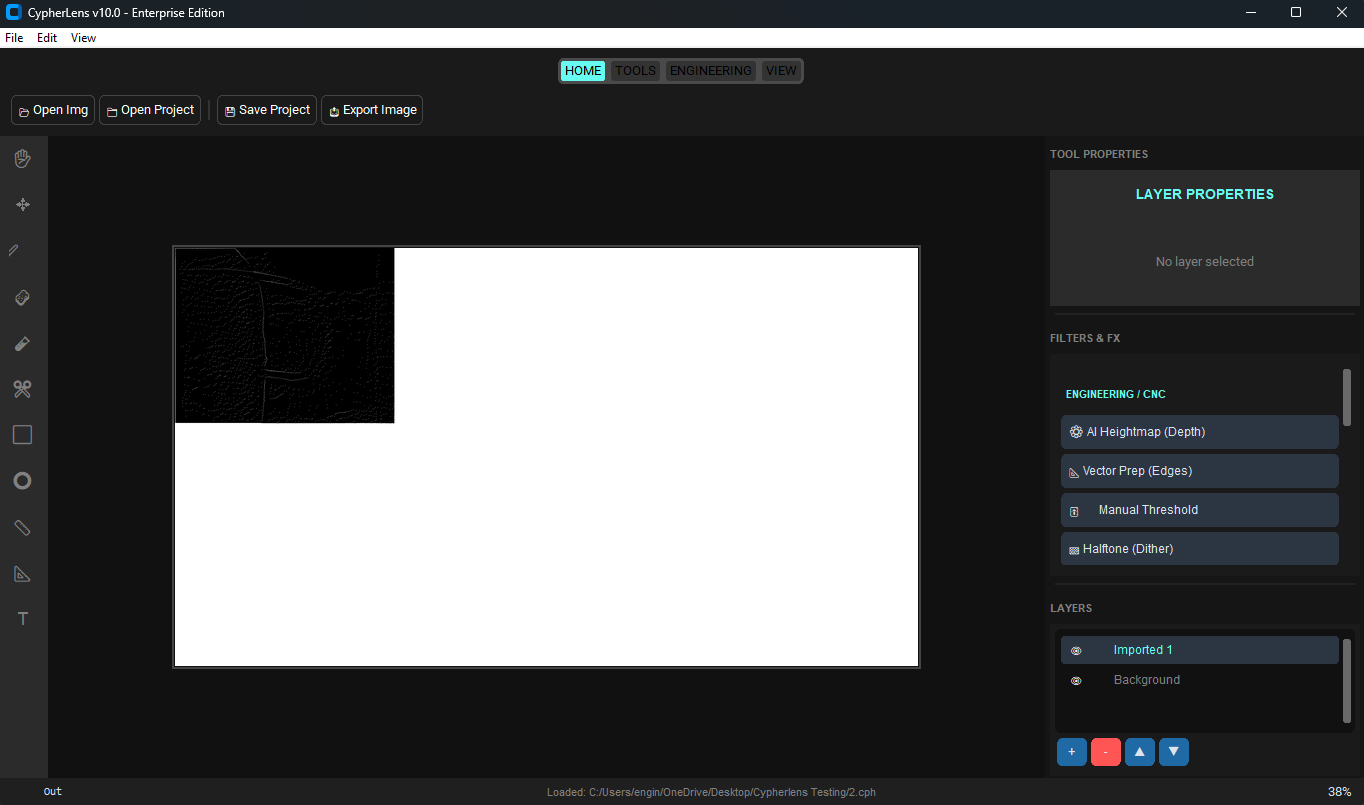Collapse the ENGINEERING / CNC section
1364x805 pixels.
point(1115,393)
